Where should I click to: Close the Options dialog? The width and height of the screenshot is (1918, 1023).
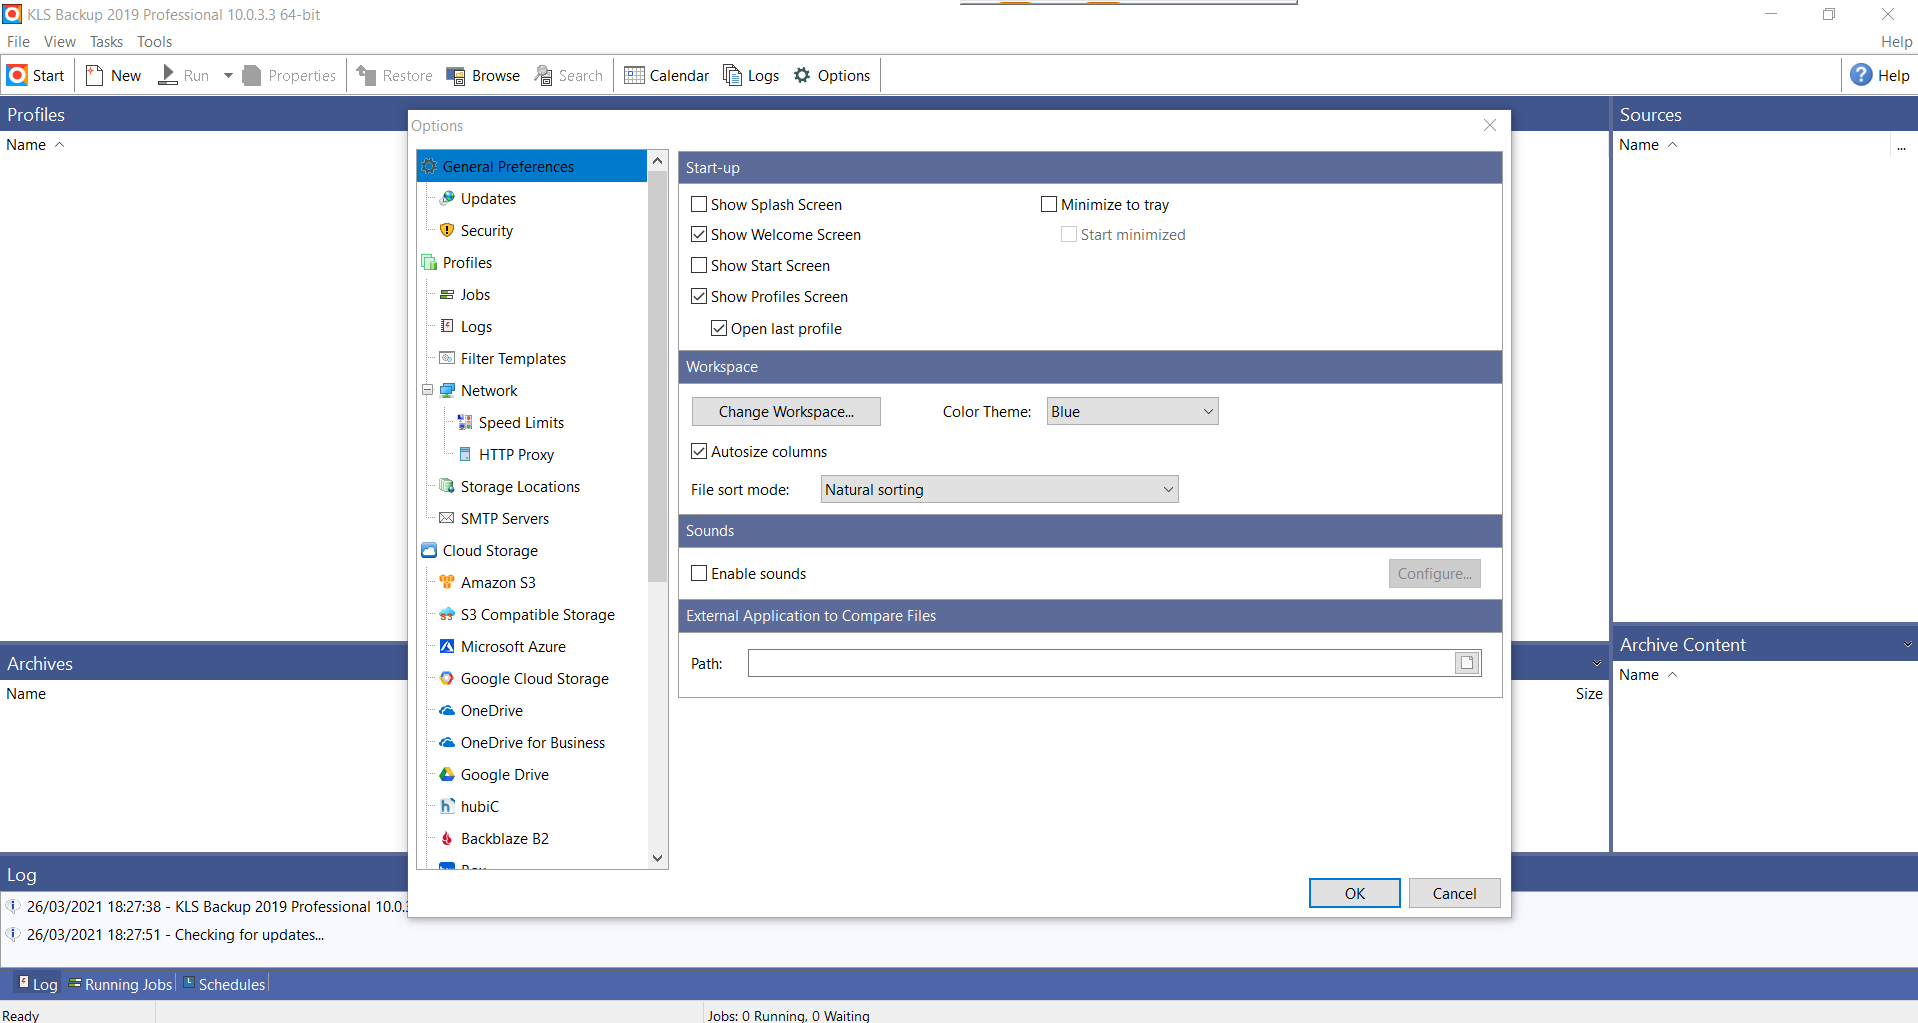tap(1490, 125)
